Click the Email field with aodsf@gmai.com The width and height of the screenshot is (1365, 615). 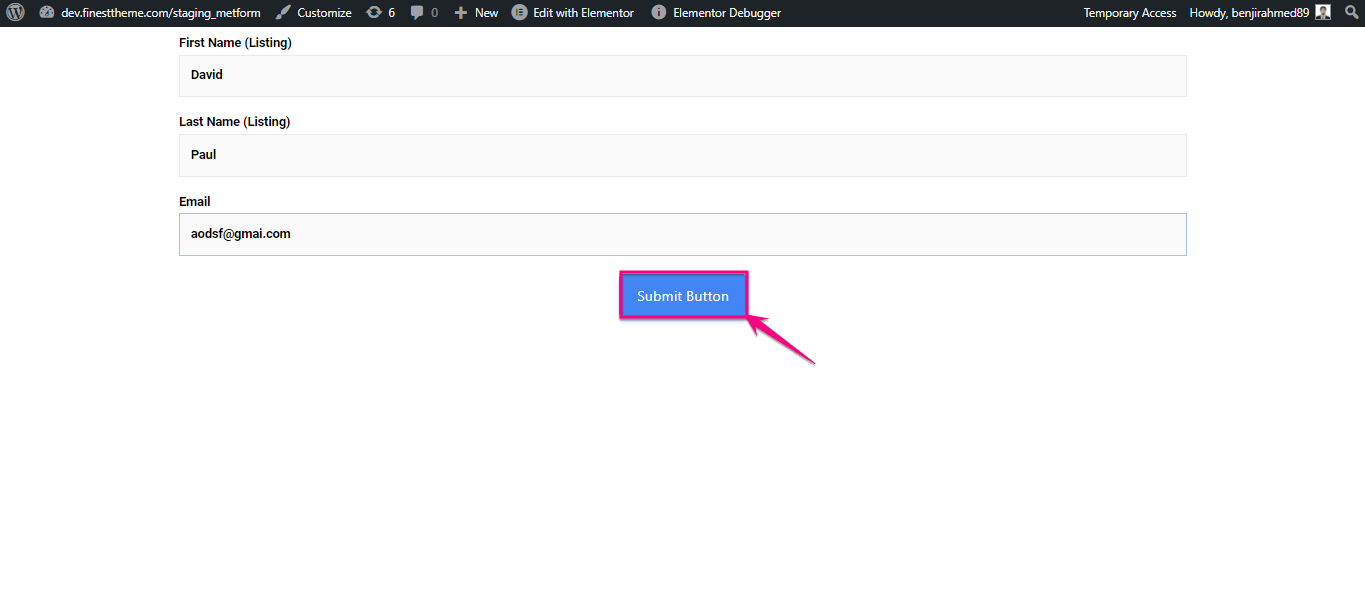click(x=683, y=233)
